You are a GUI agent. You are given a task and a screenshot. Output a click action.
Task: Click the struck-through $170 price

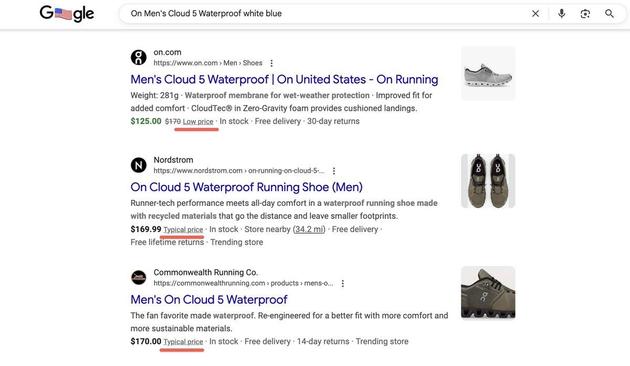tap(173, 121)
